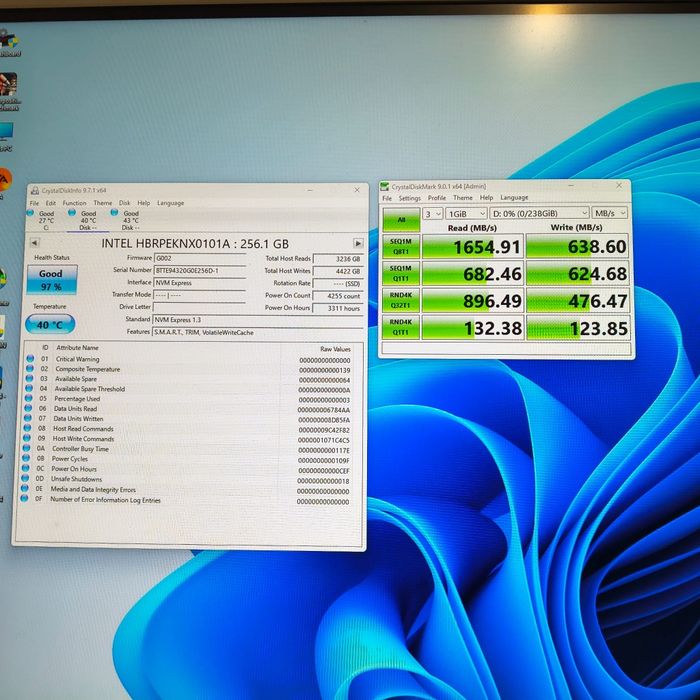Select the Percentage Used attribute row
Image resolution: width=700 pixels, height=700 pixels.
coord(189,399)
